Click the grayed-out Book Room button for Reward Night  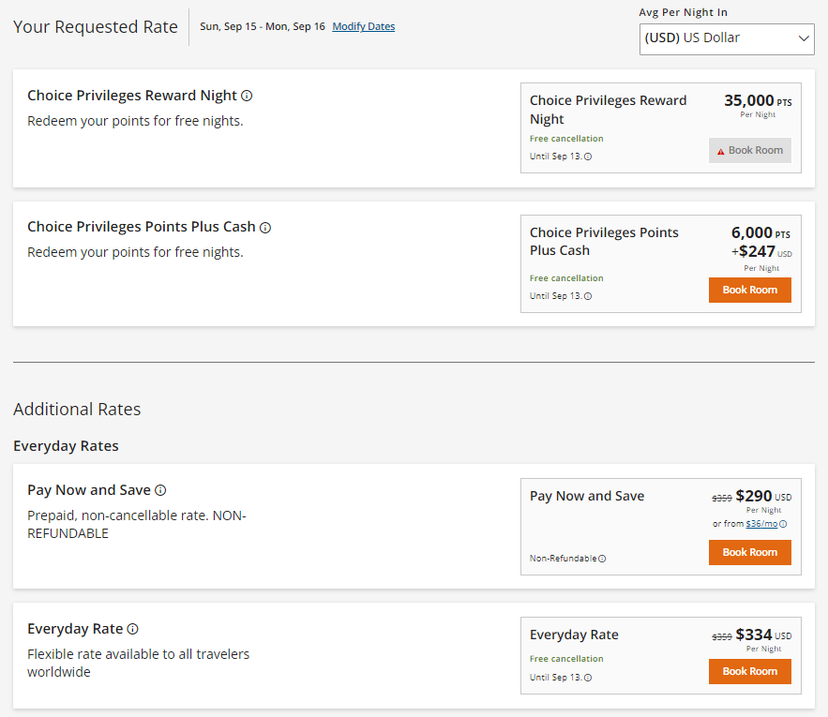pos(750,150)
